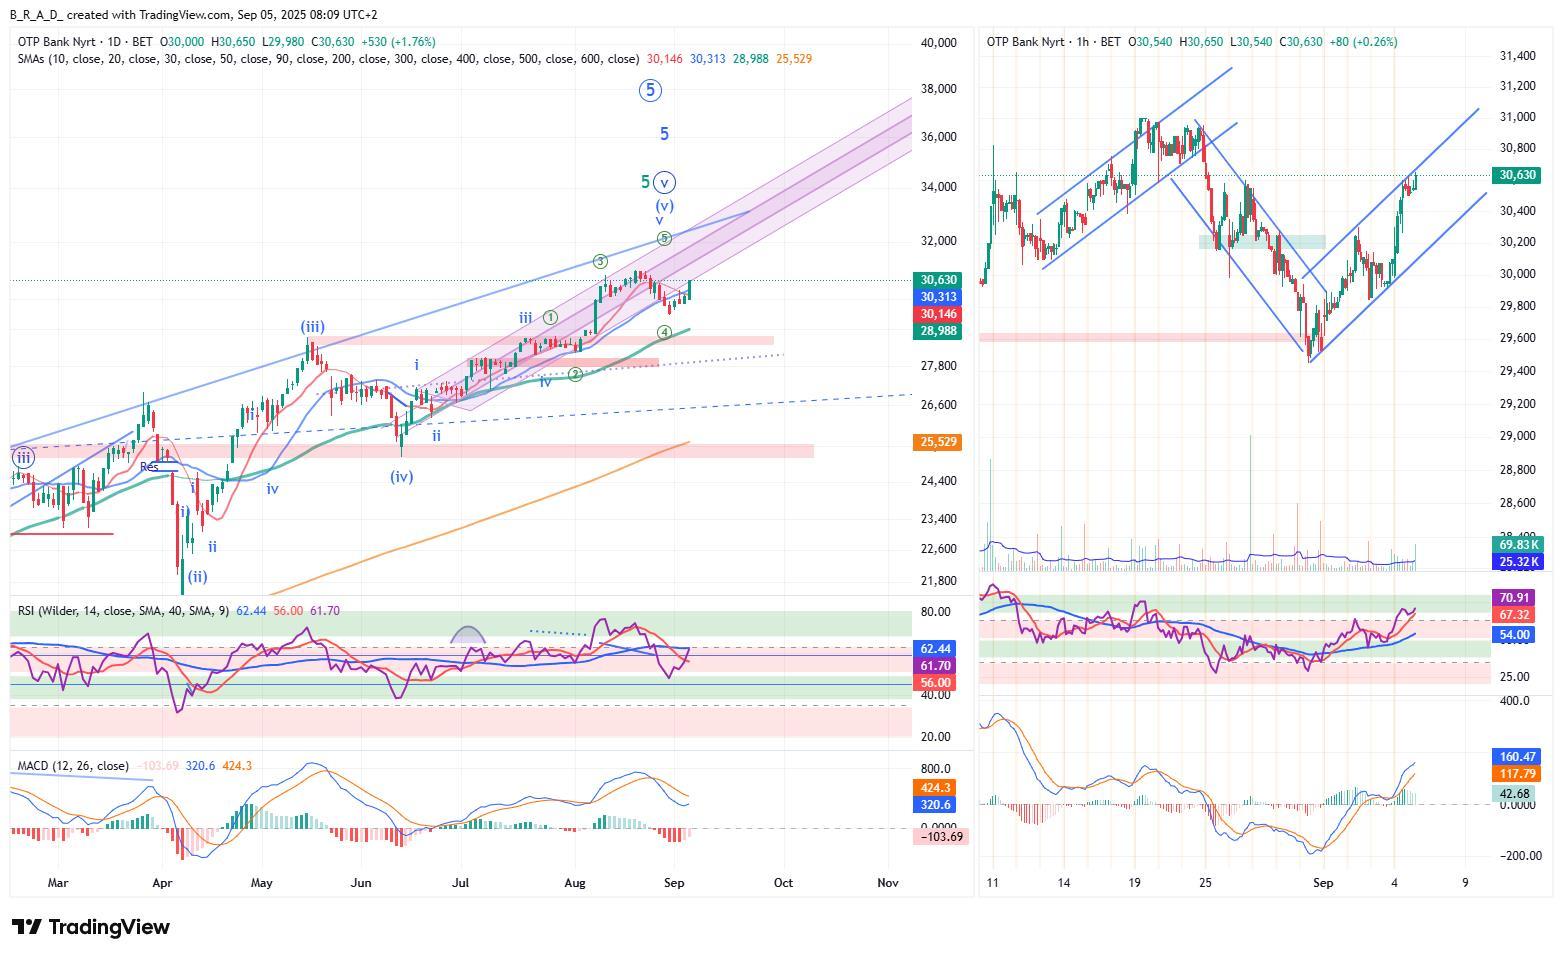
Task: Click the 'Aug' label on the time axis
Action: [575, 883]
